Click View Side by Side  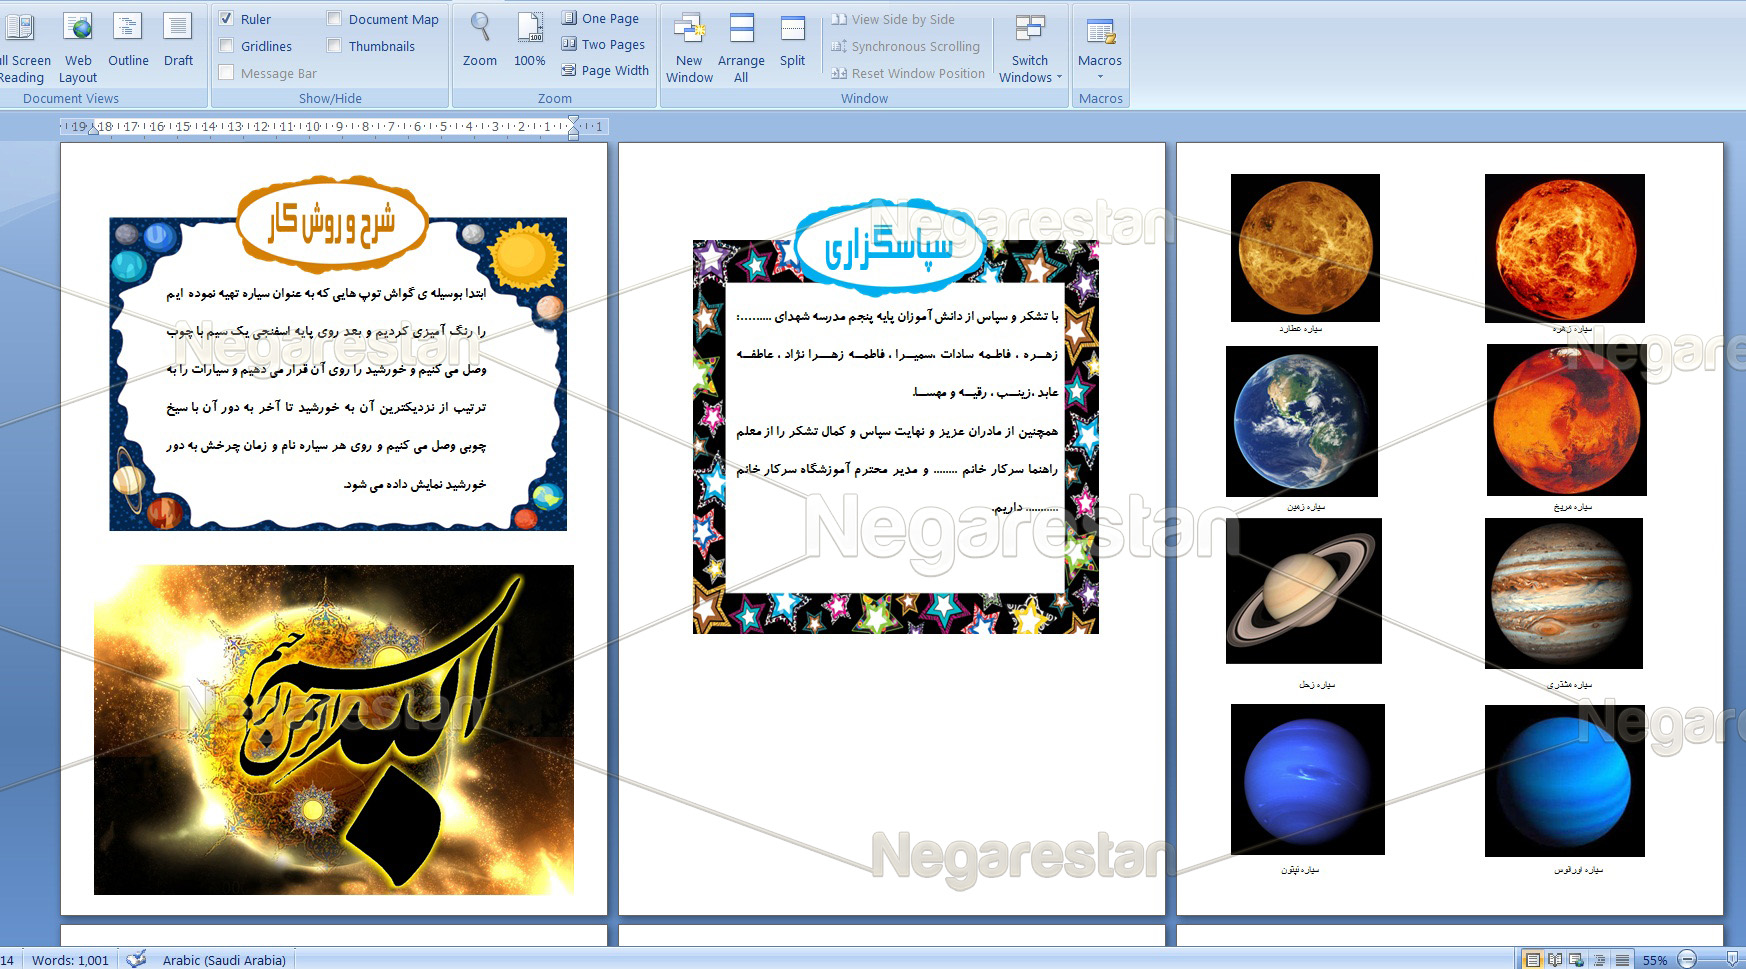coord(893,19)
